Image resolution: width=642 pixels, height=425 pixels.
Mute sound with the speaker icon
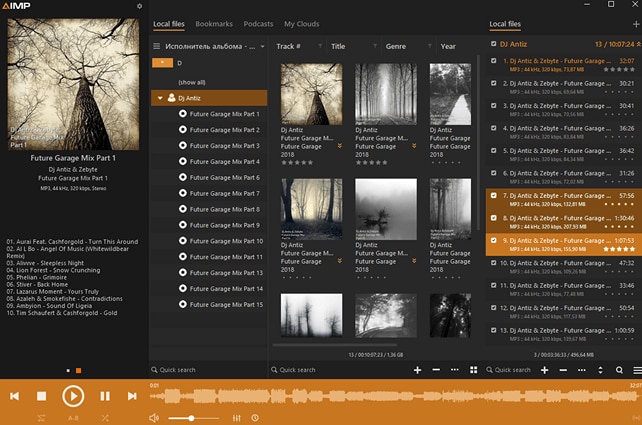[x=155, y=418]
